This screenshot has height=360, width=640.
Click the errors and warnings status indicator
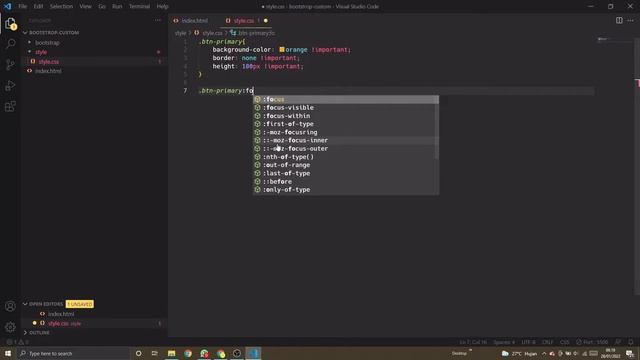click(x=17, y=342)
